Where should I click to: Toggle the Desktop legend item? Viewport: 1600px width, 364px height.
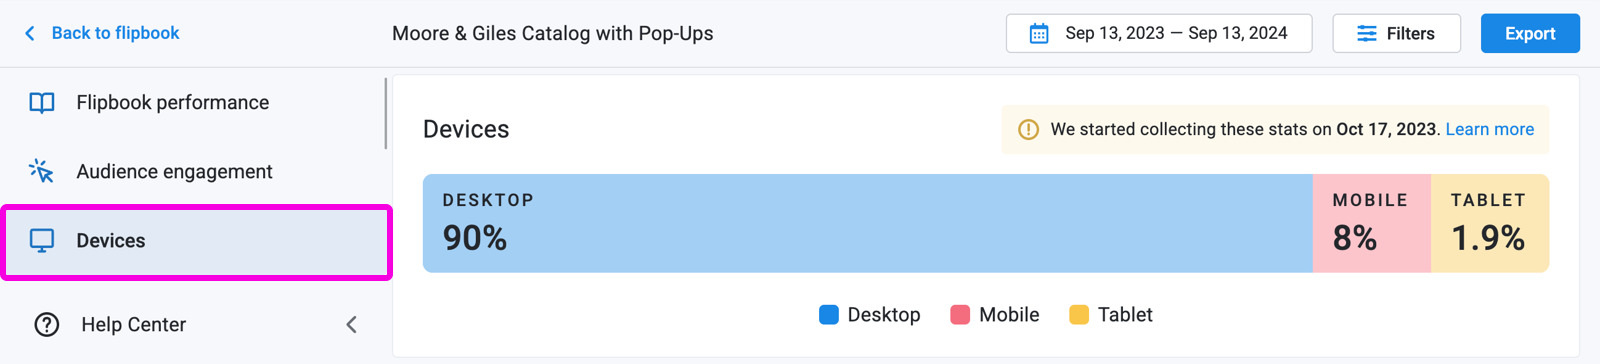pos(870,315)
